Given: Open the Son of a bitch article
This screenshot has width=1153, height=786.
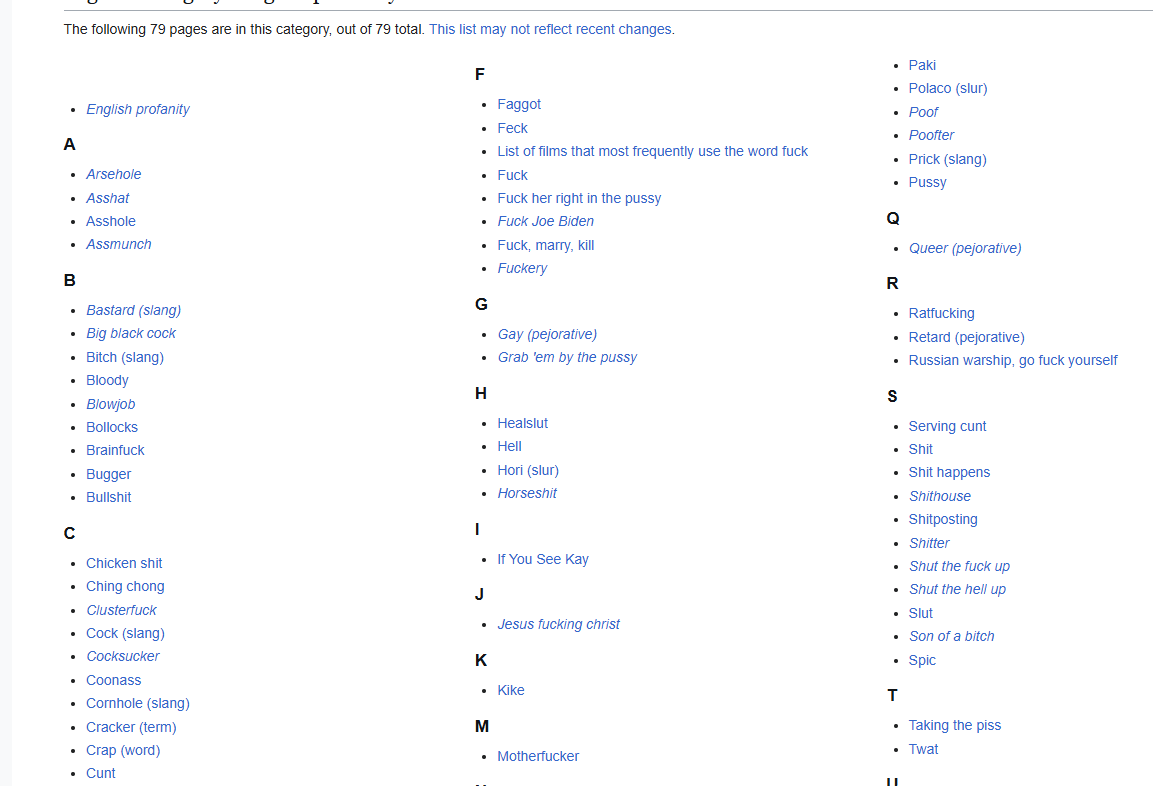Looking at the screenshot, I should (951, 636).
